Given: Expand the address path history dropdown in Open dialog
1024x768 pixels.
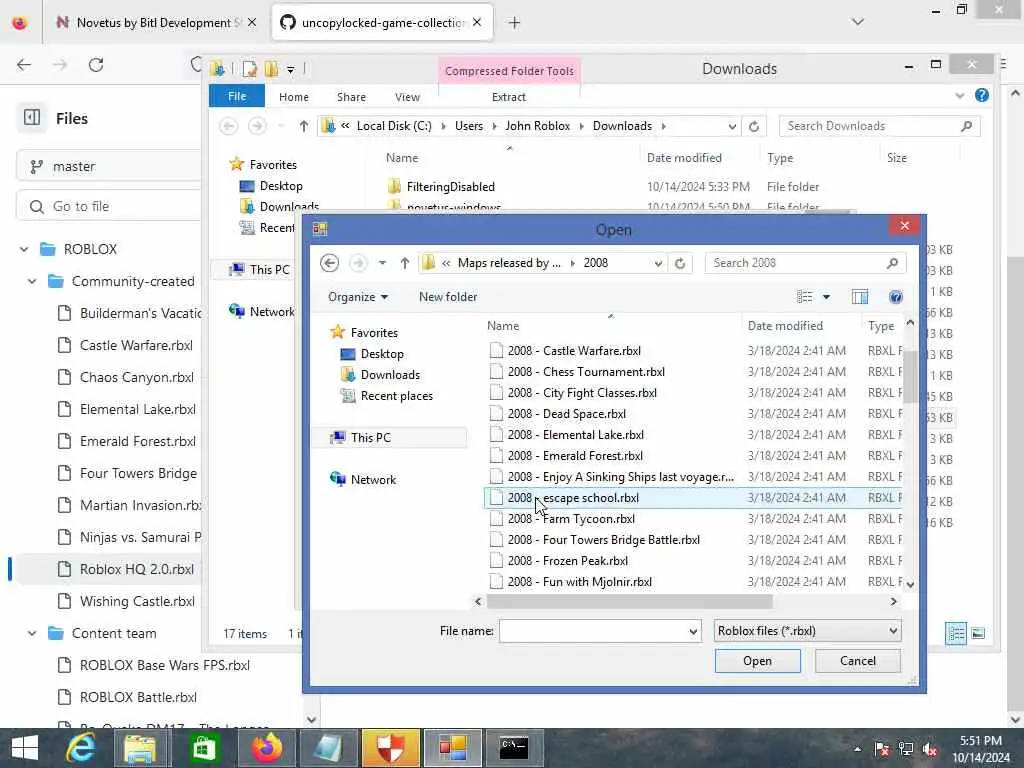Looking at the screenshot, I should (658, 263).
